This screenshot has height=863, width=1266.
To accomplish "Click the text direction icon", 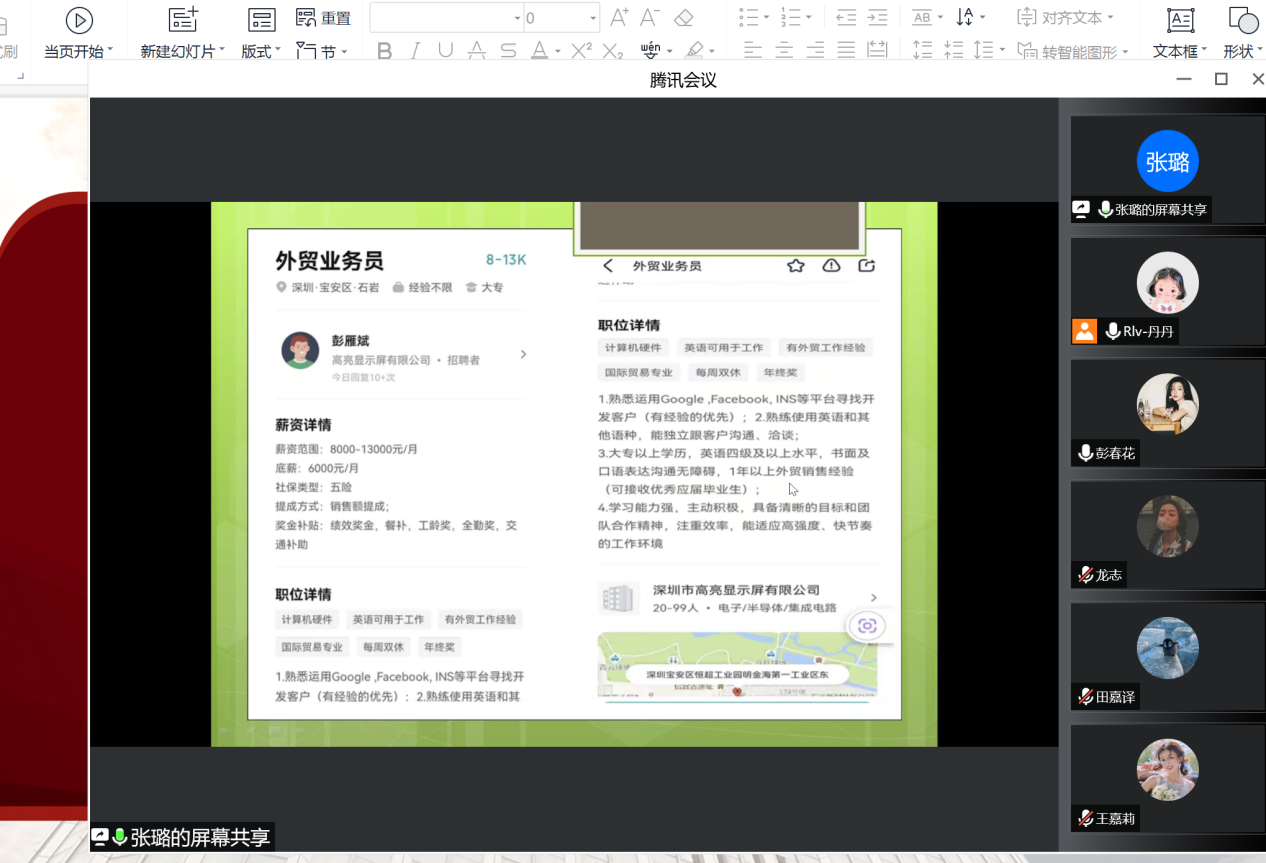I will coord(965,18).
